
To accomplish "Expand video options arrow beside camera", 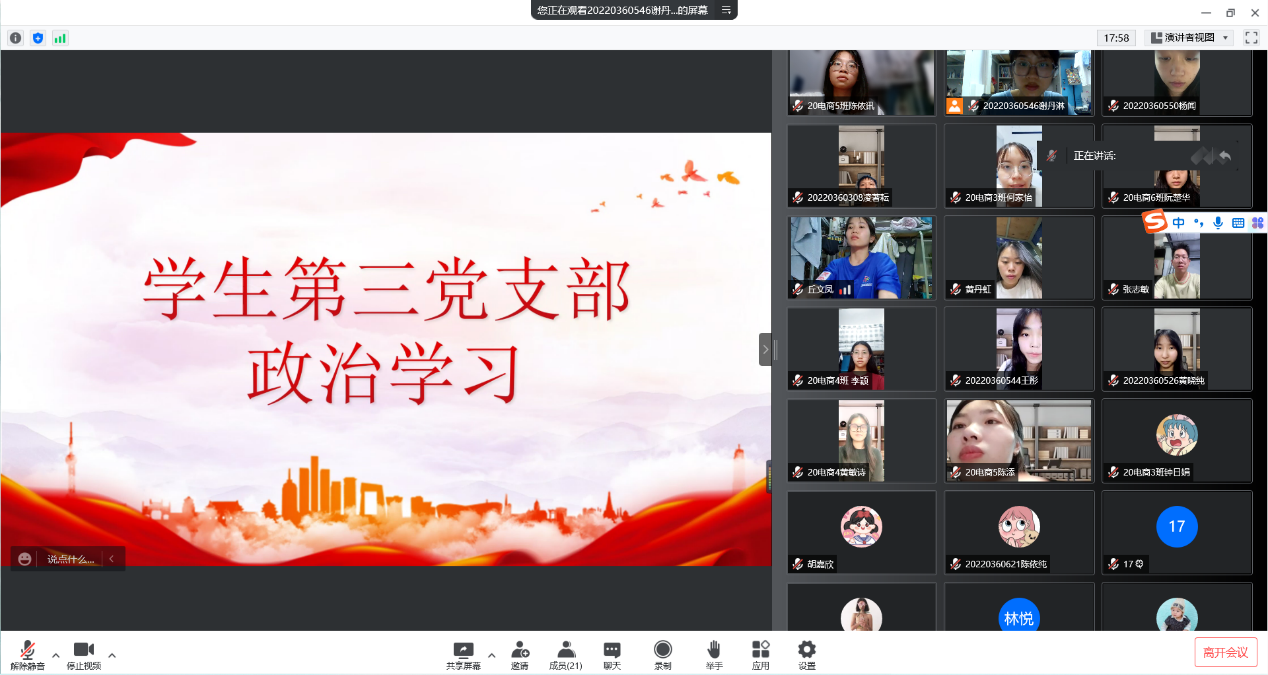I will coord(112,655).
